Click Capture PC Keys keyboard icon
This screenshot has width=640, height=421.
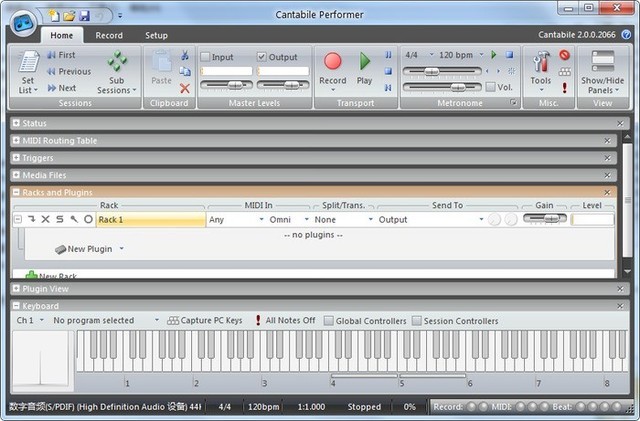click(x=174, y=321)
